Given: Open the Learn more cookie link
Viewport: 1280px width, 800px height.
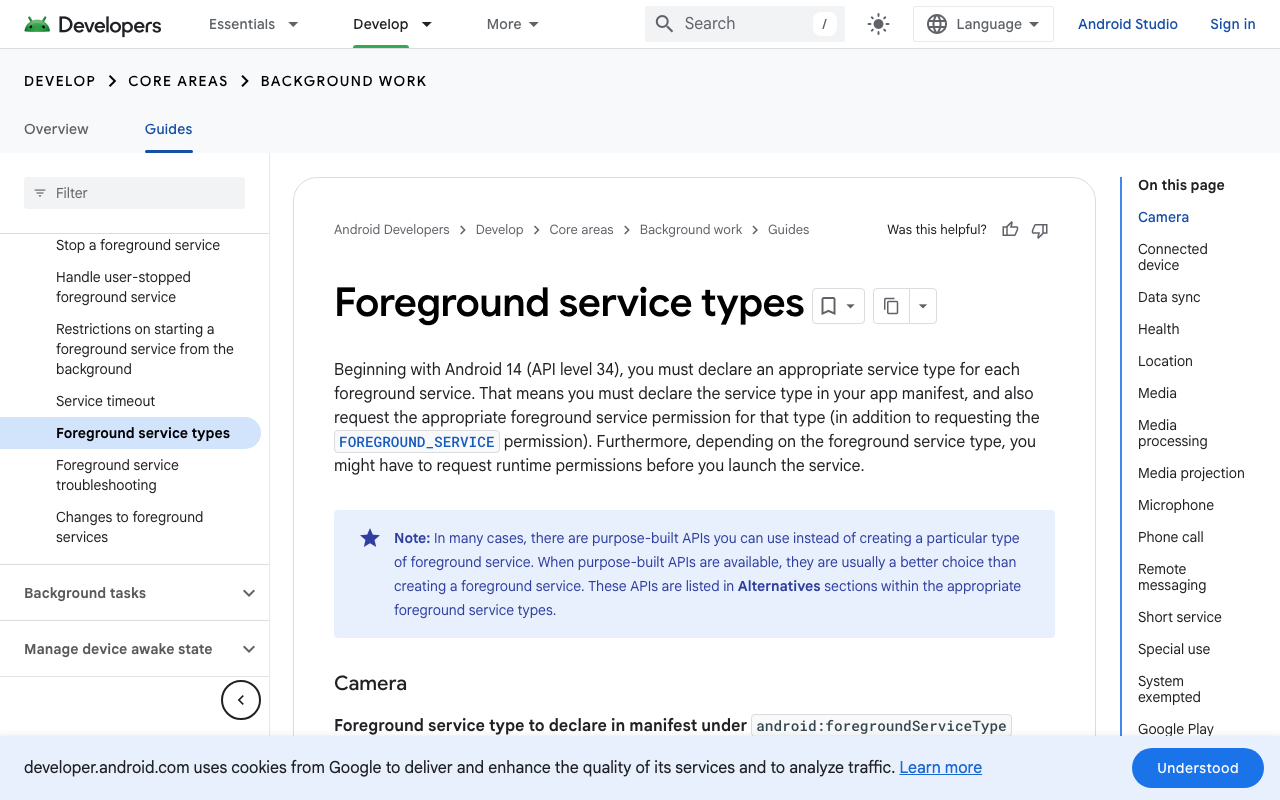Looking at the screenshot, I should click(x=940, y=767).
